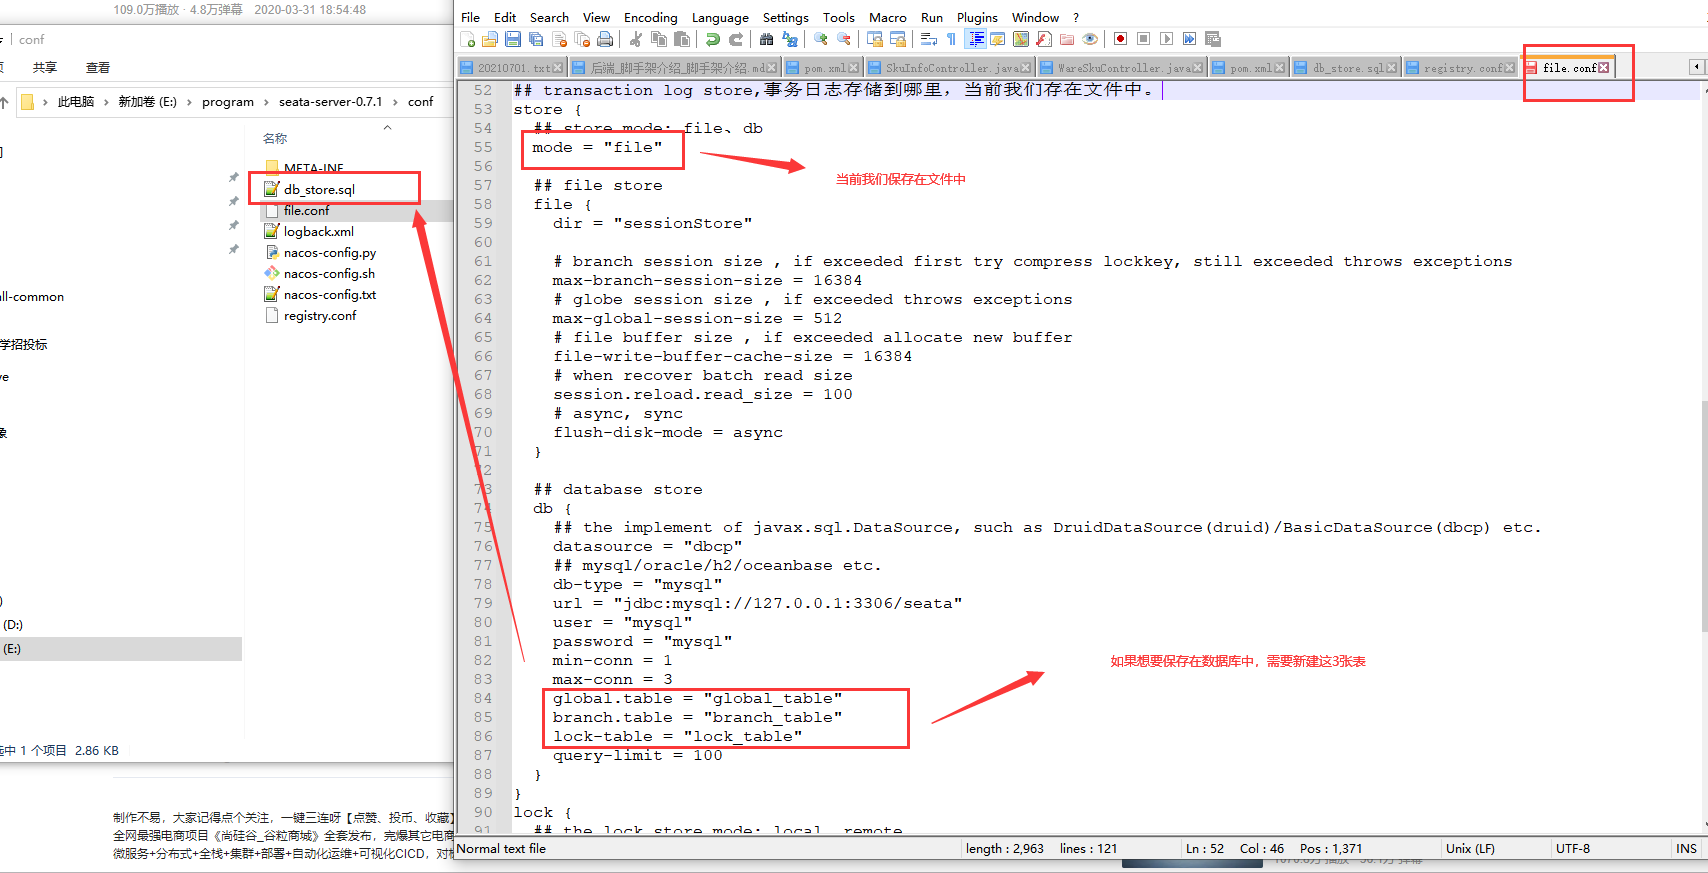Click the Zoom Out magnifier icon

tap(844, 39)
